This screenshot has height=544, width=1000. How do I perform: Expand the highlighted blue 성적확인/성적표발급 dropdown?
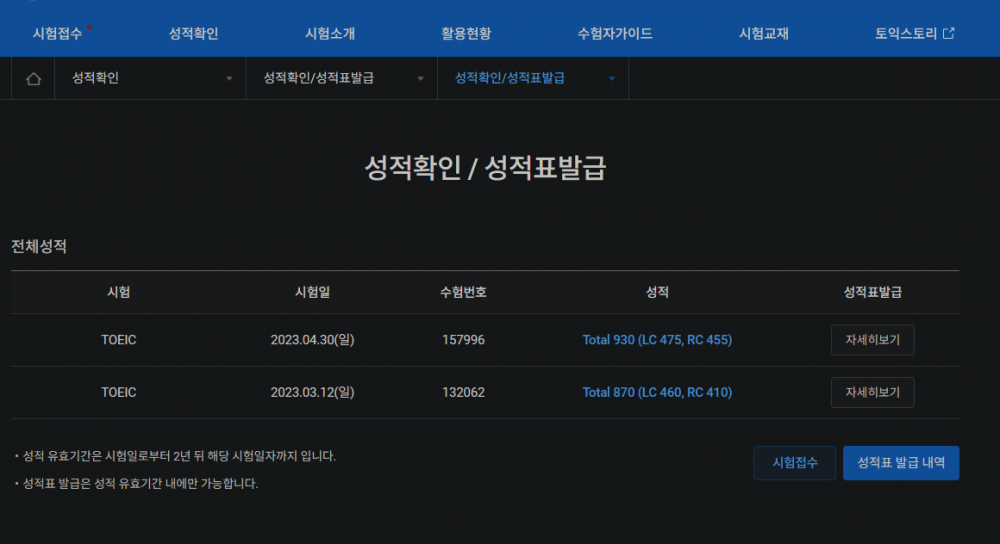click(x=533, y=78)
